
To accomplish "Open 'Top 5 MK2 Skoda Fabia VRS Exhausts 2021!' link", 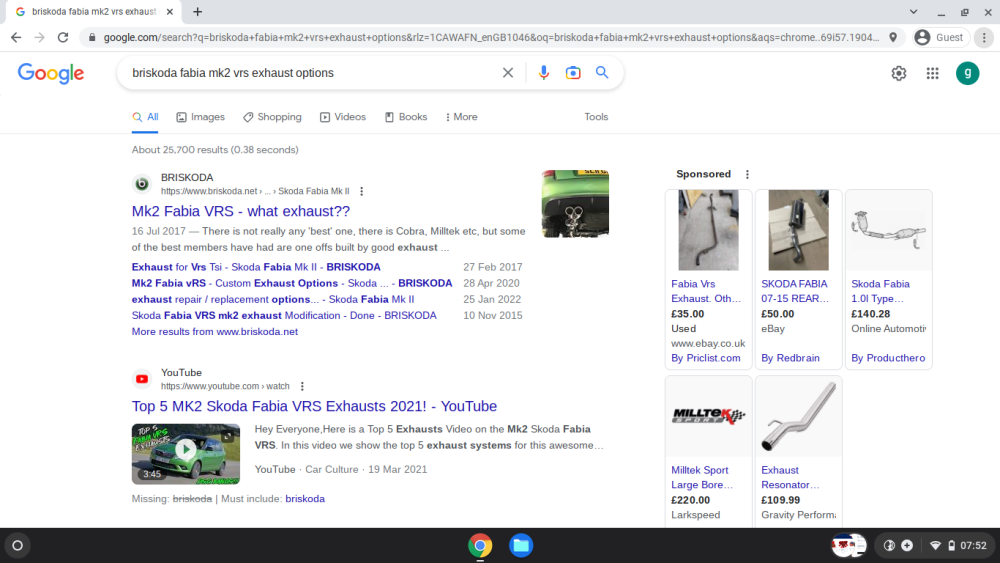I will [x=314, y=406].
